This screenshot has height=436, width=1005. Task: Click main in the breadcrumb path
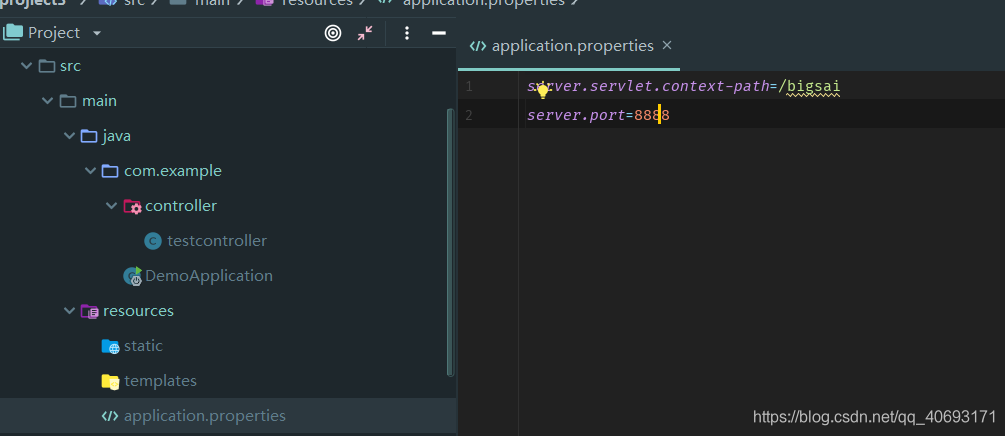[x=212, y=3]
